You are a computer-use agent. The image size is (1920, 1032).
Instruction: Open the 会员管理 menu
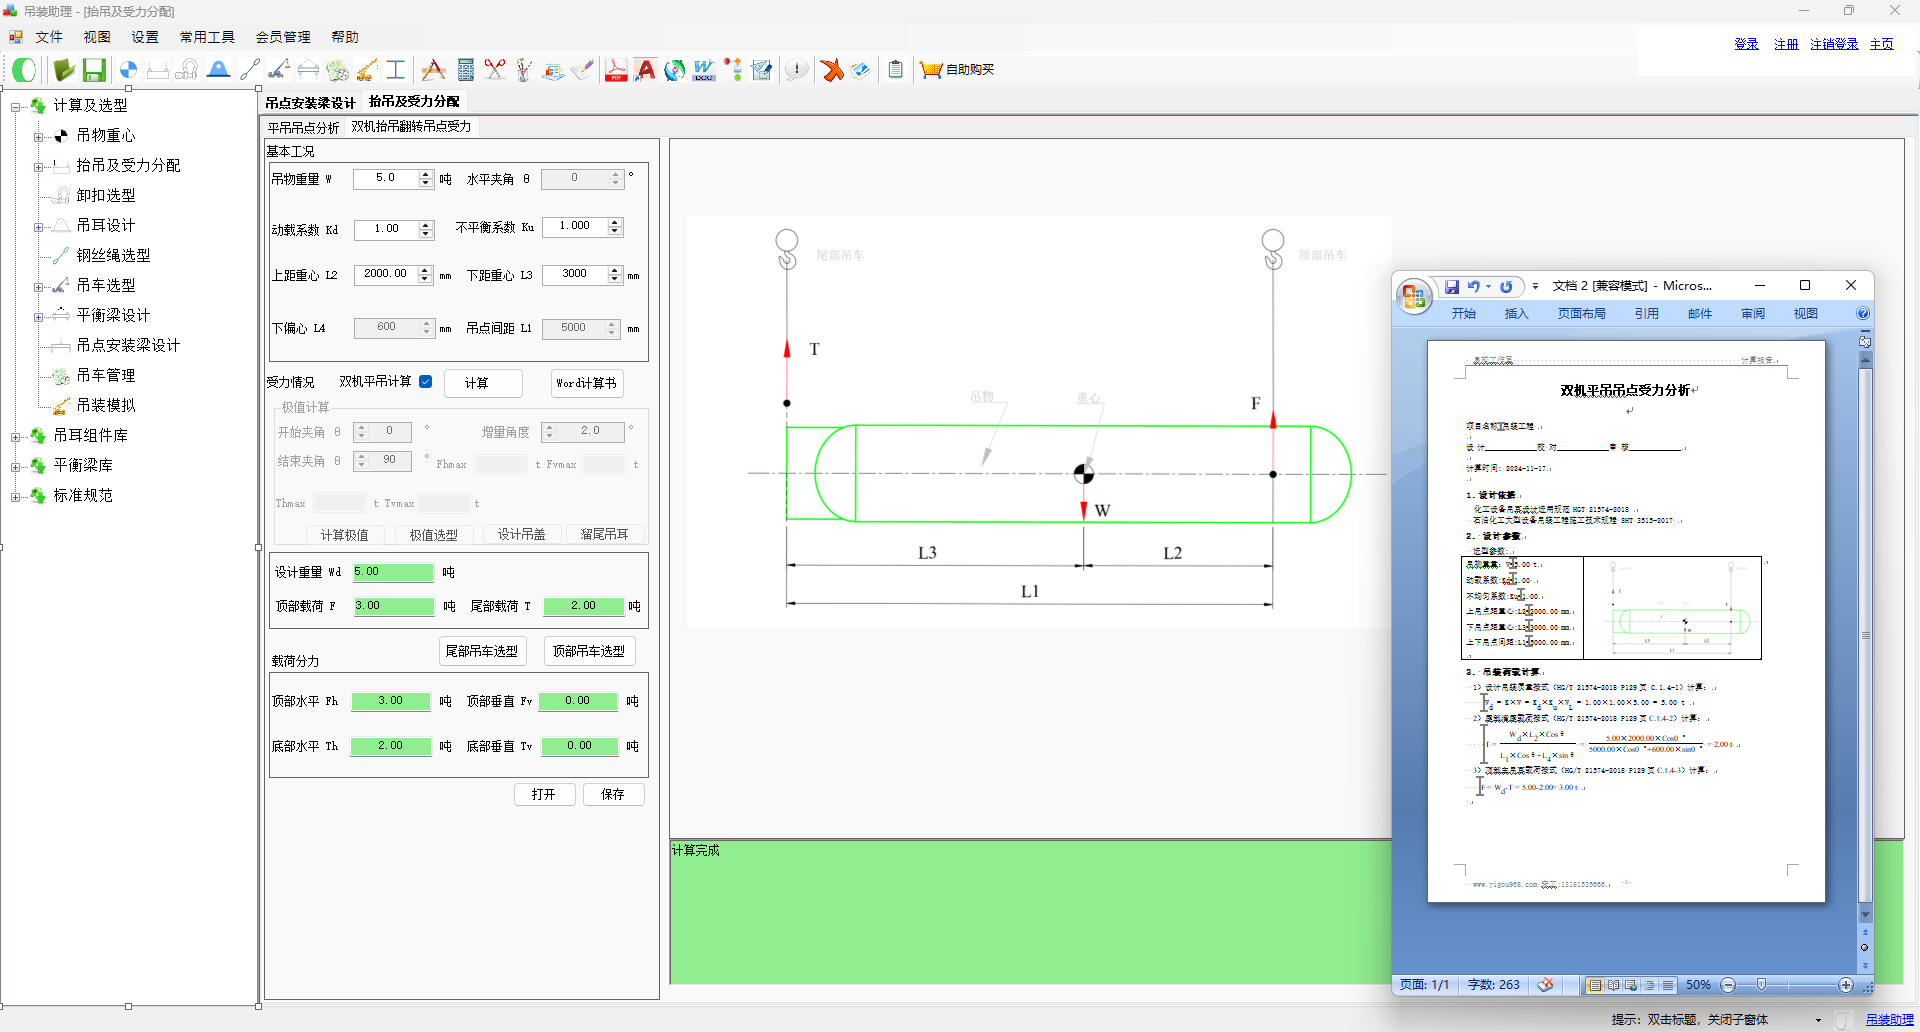[283, 37]
